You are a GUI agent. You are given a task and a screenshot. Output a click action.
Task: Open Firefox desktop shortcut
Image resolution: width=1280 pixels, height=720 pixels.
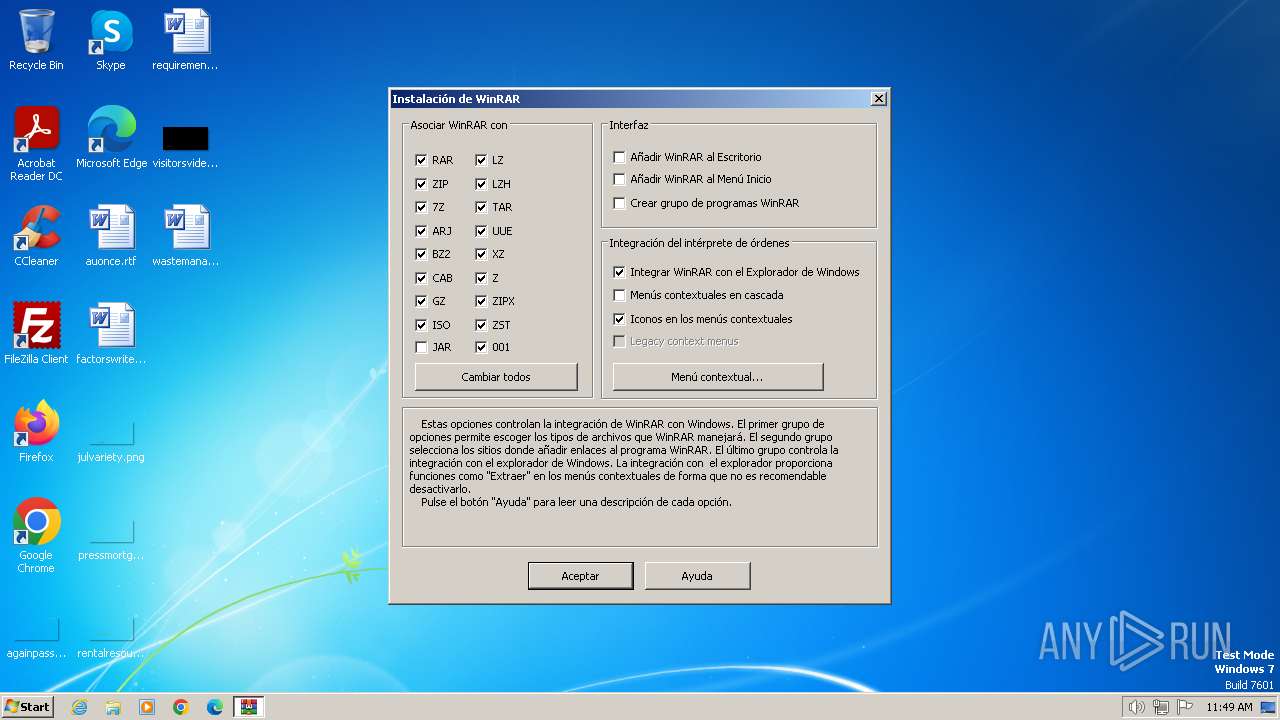(x=36, y=431)
